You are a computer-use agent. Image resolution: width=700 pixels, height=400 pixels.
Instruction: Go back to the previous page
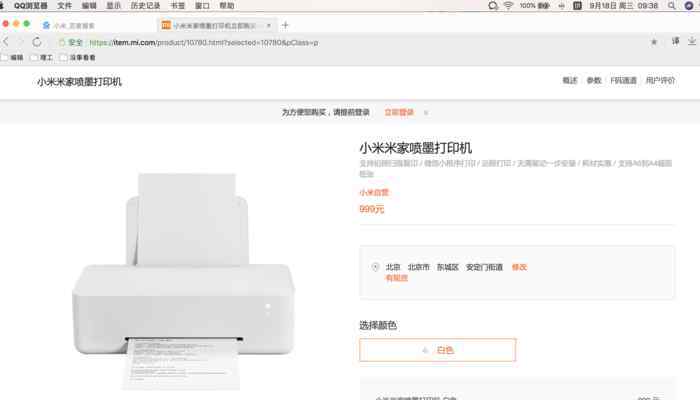(6, 42)
